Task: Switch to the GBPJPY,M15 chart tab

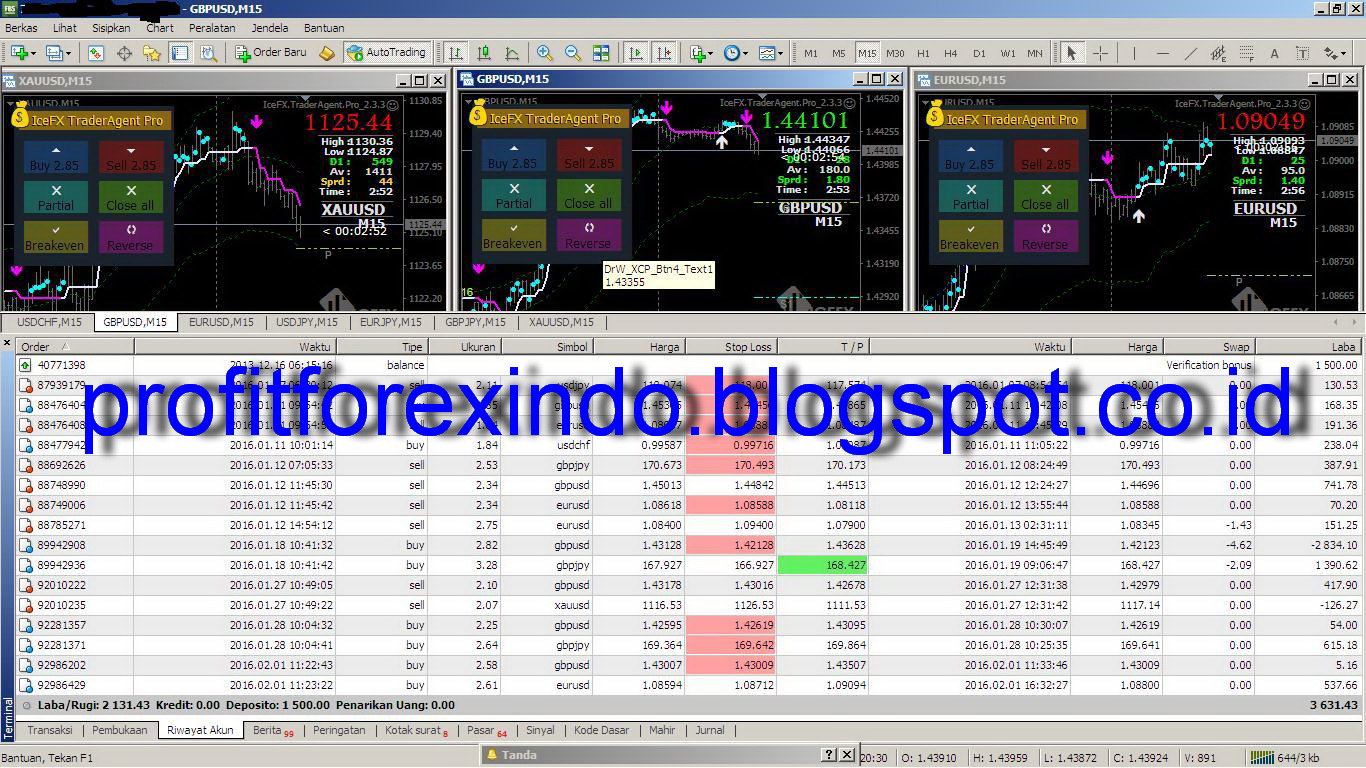Action: click(476, 322)
